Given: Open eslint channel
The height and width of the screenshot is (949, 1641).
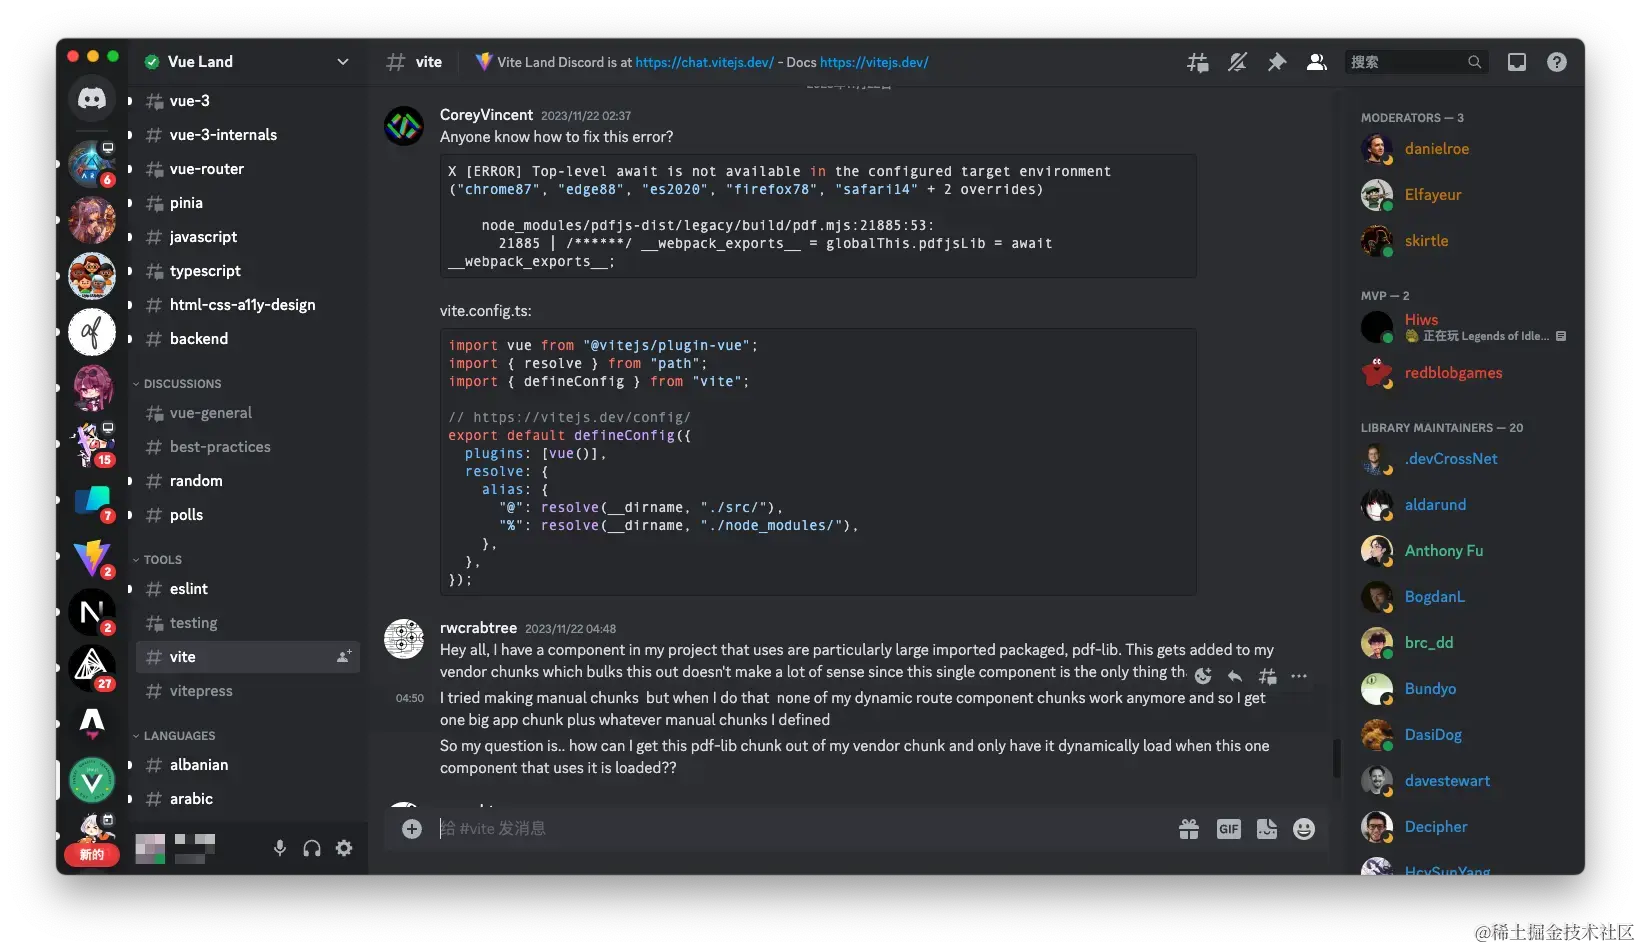Looking at the screenshot, I should (248, 589).
